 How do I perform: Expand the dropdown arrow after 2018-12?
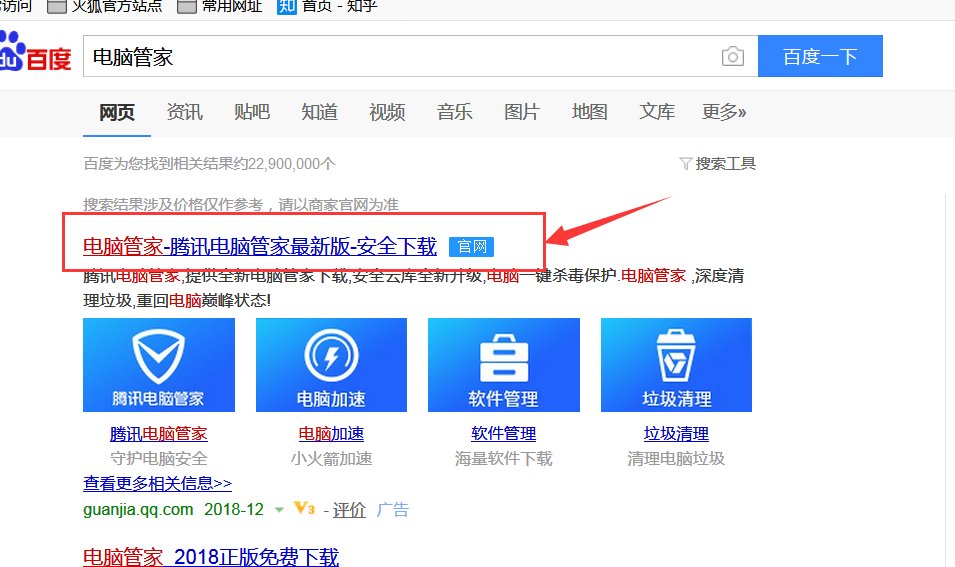point(279,510)
